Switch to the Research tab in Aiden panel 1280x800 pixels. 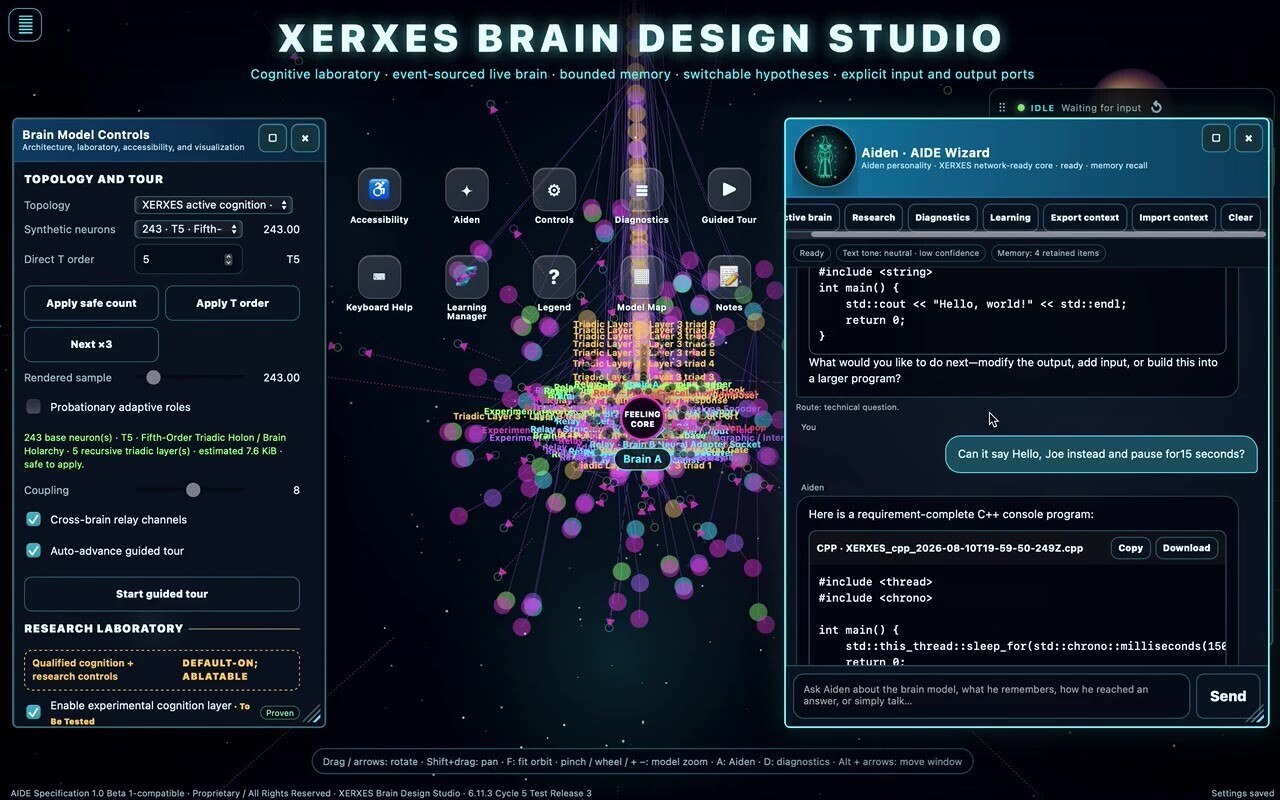(874, 217)
